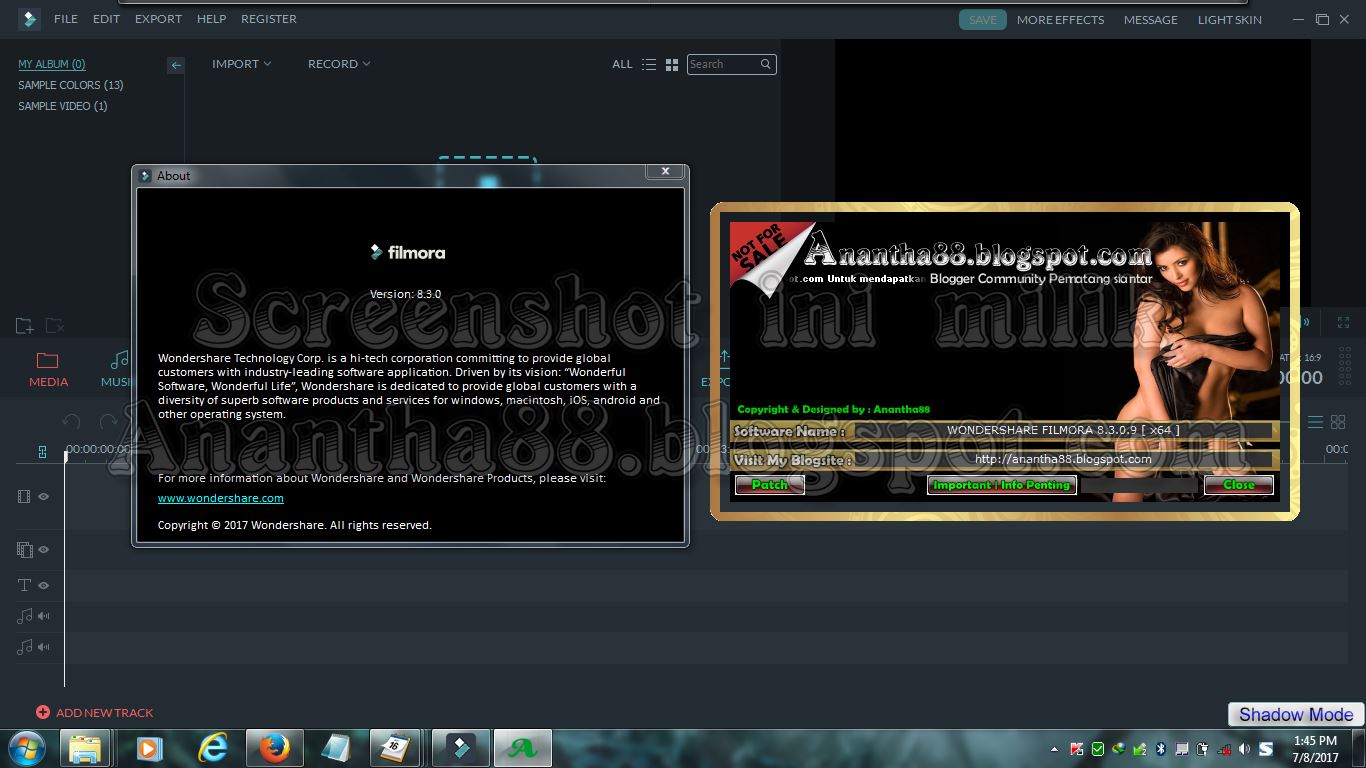The height and width of the screenshot is (768, 1366).
Task: Open the File menu
Action: pyautogui.click(x=65, y=19)
